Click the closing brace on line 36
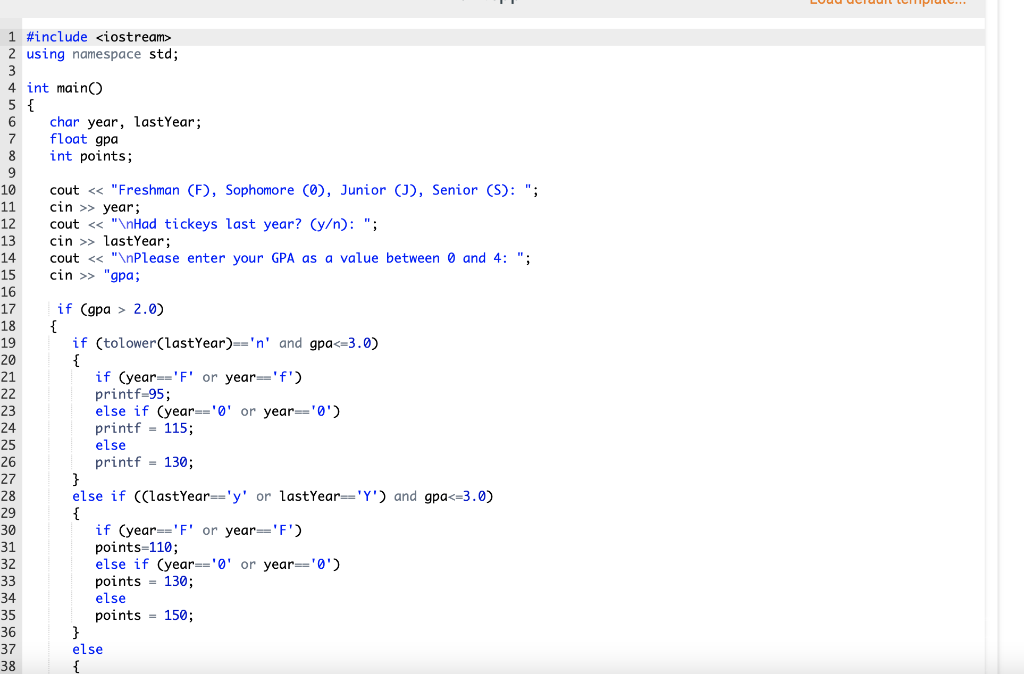 pos(76,632)
